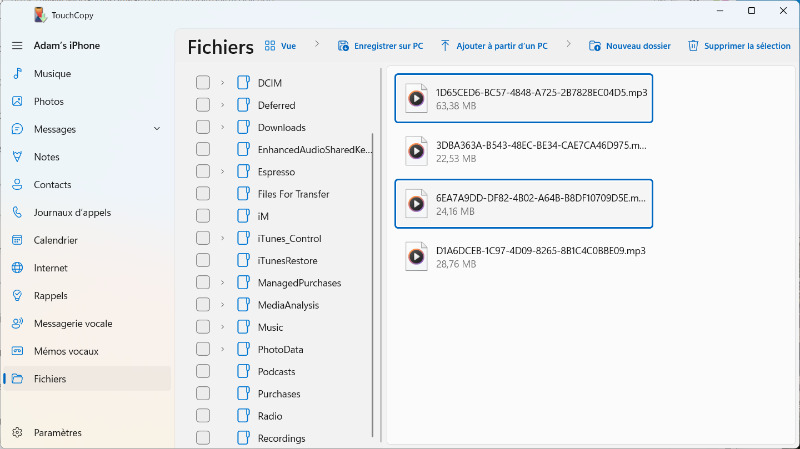Check the DCIM folder checkbox

pyautogui.click(x=203, y=83)
